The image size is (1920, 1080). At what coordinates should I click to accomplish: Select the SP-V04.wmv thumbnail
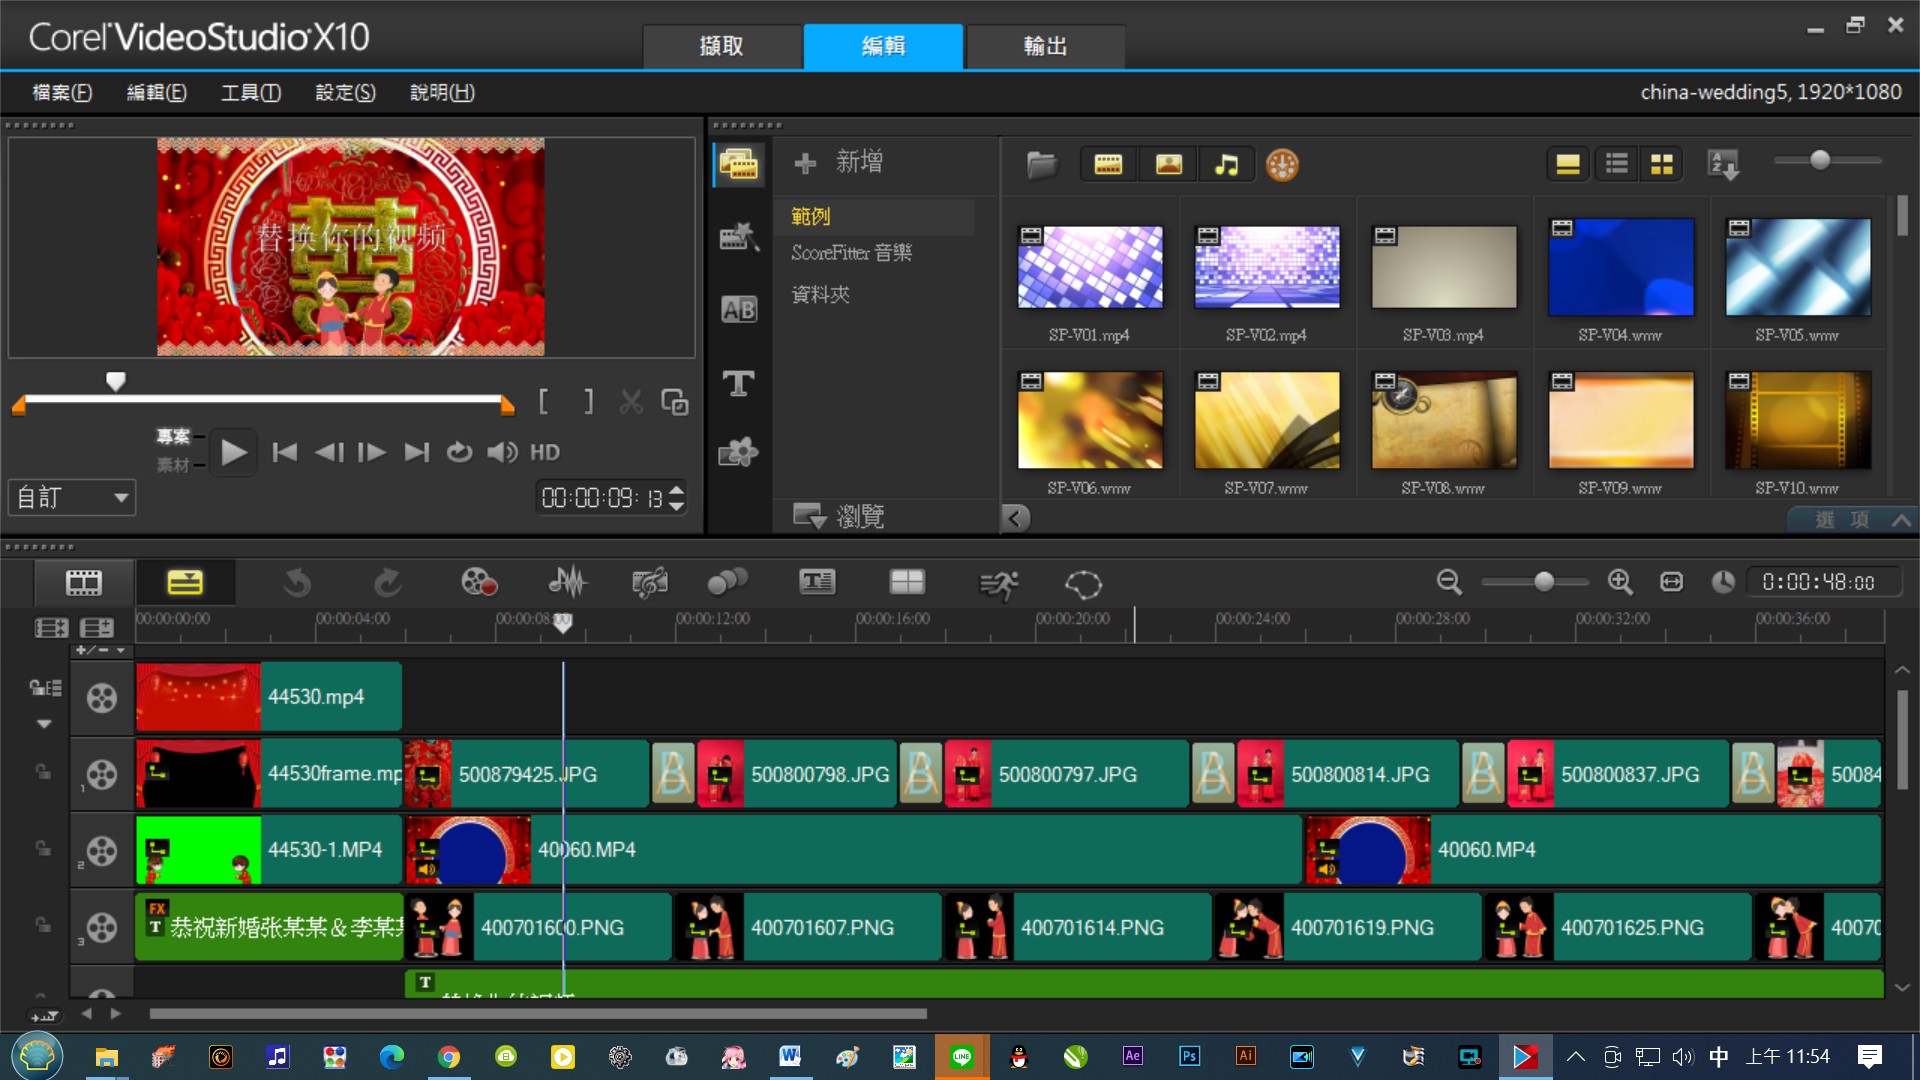[1620, 267]
